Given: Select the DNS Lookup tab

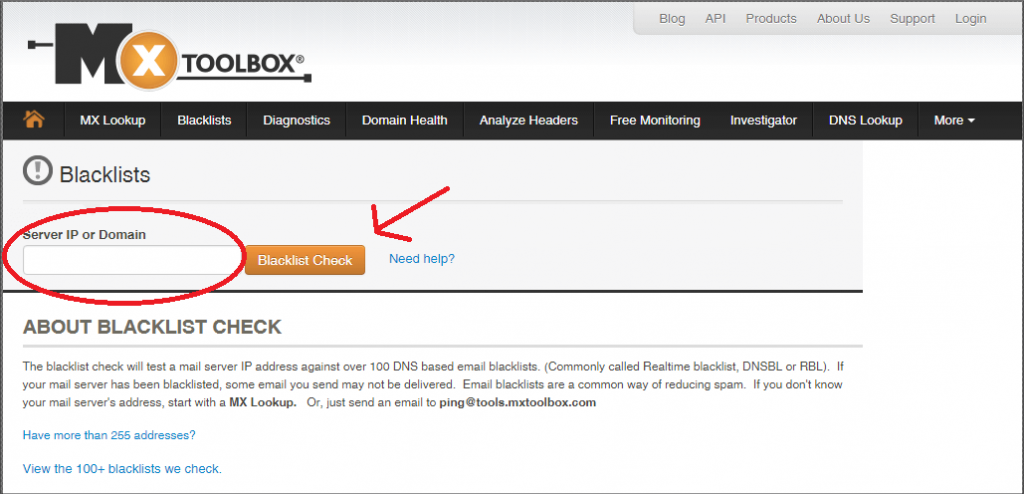Looking at the screenshot, I should point(865,120).
